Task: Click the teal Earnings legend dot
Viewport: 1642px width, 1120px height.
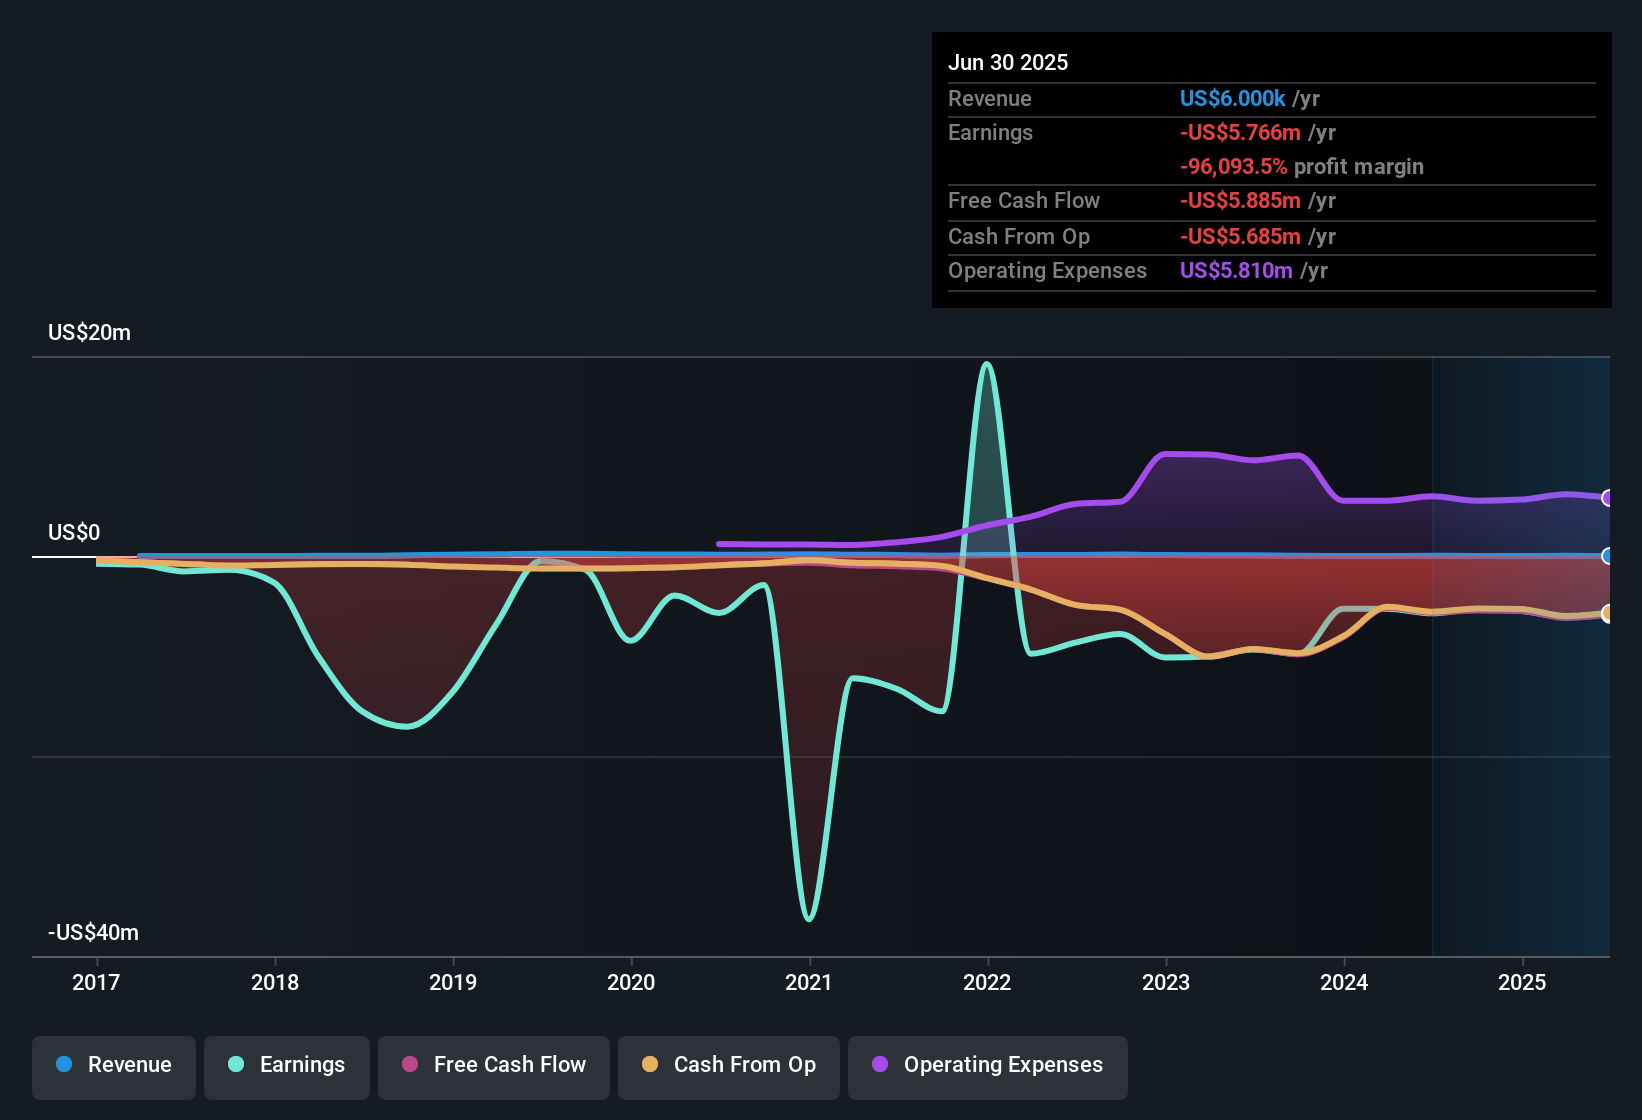Action: (234, 1065)
